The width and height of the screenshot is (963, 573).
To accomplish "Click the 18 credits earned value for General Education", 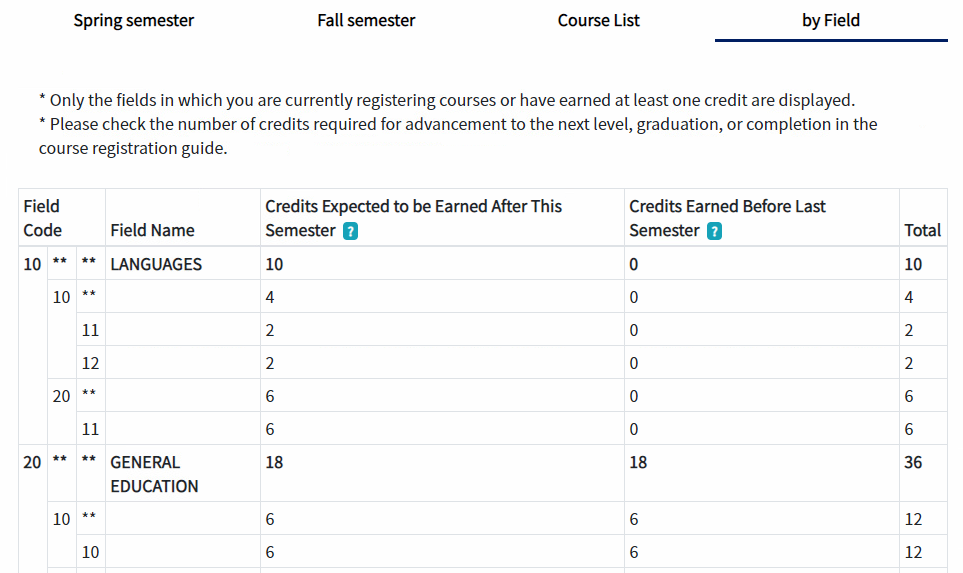I will tap(638, 462).
